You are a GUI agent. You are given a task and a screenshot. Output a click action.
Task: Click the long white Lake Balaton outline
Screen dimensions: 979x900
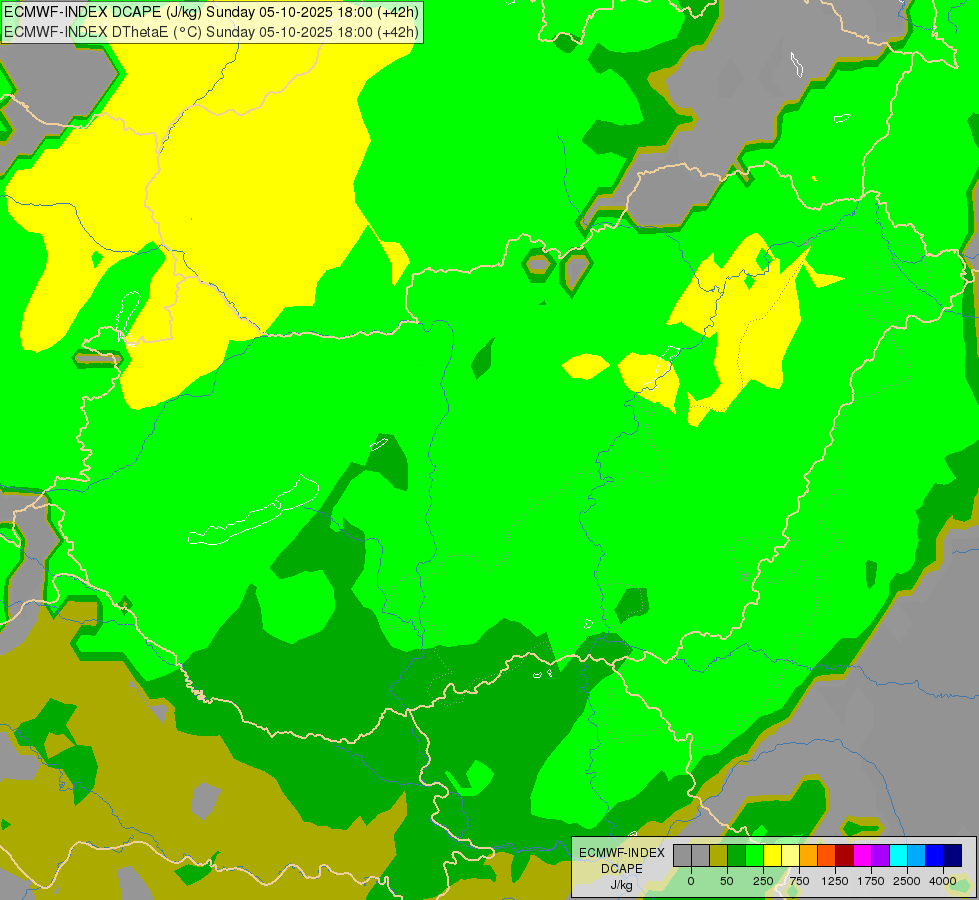coord(253,510)
